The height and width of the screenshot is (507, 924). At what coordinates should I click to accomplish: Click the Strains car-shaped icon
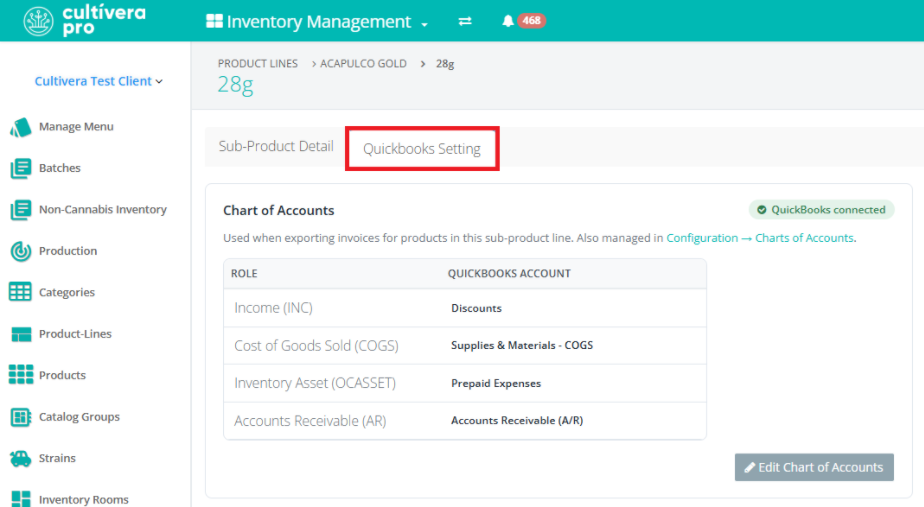click(x=21, y=458)
